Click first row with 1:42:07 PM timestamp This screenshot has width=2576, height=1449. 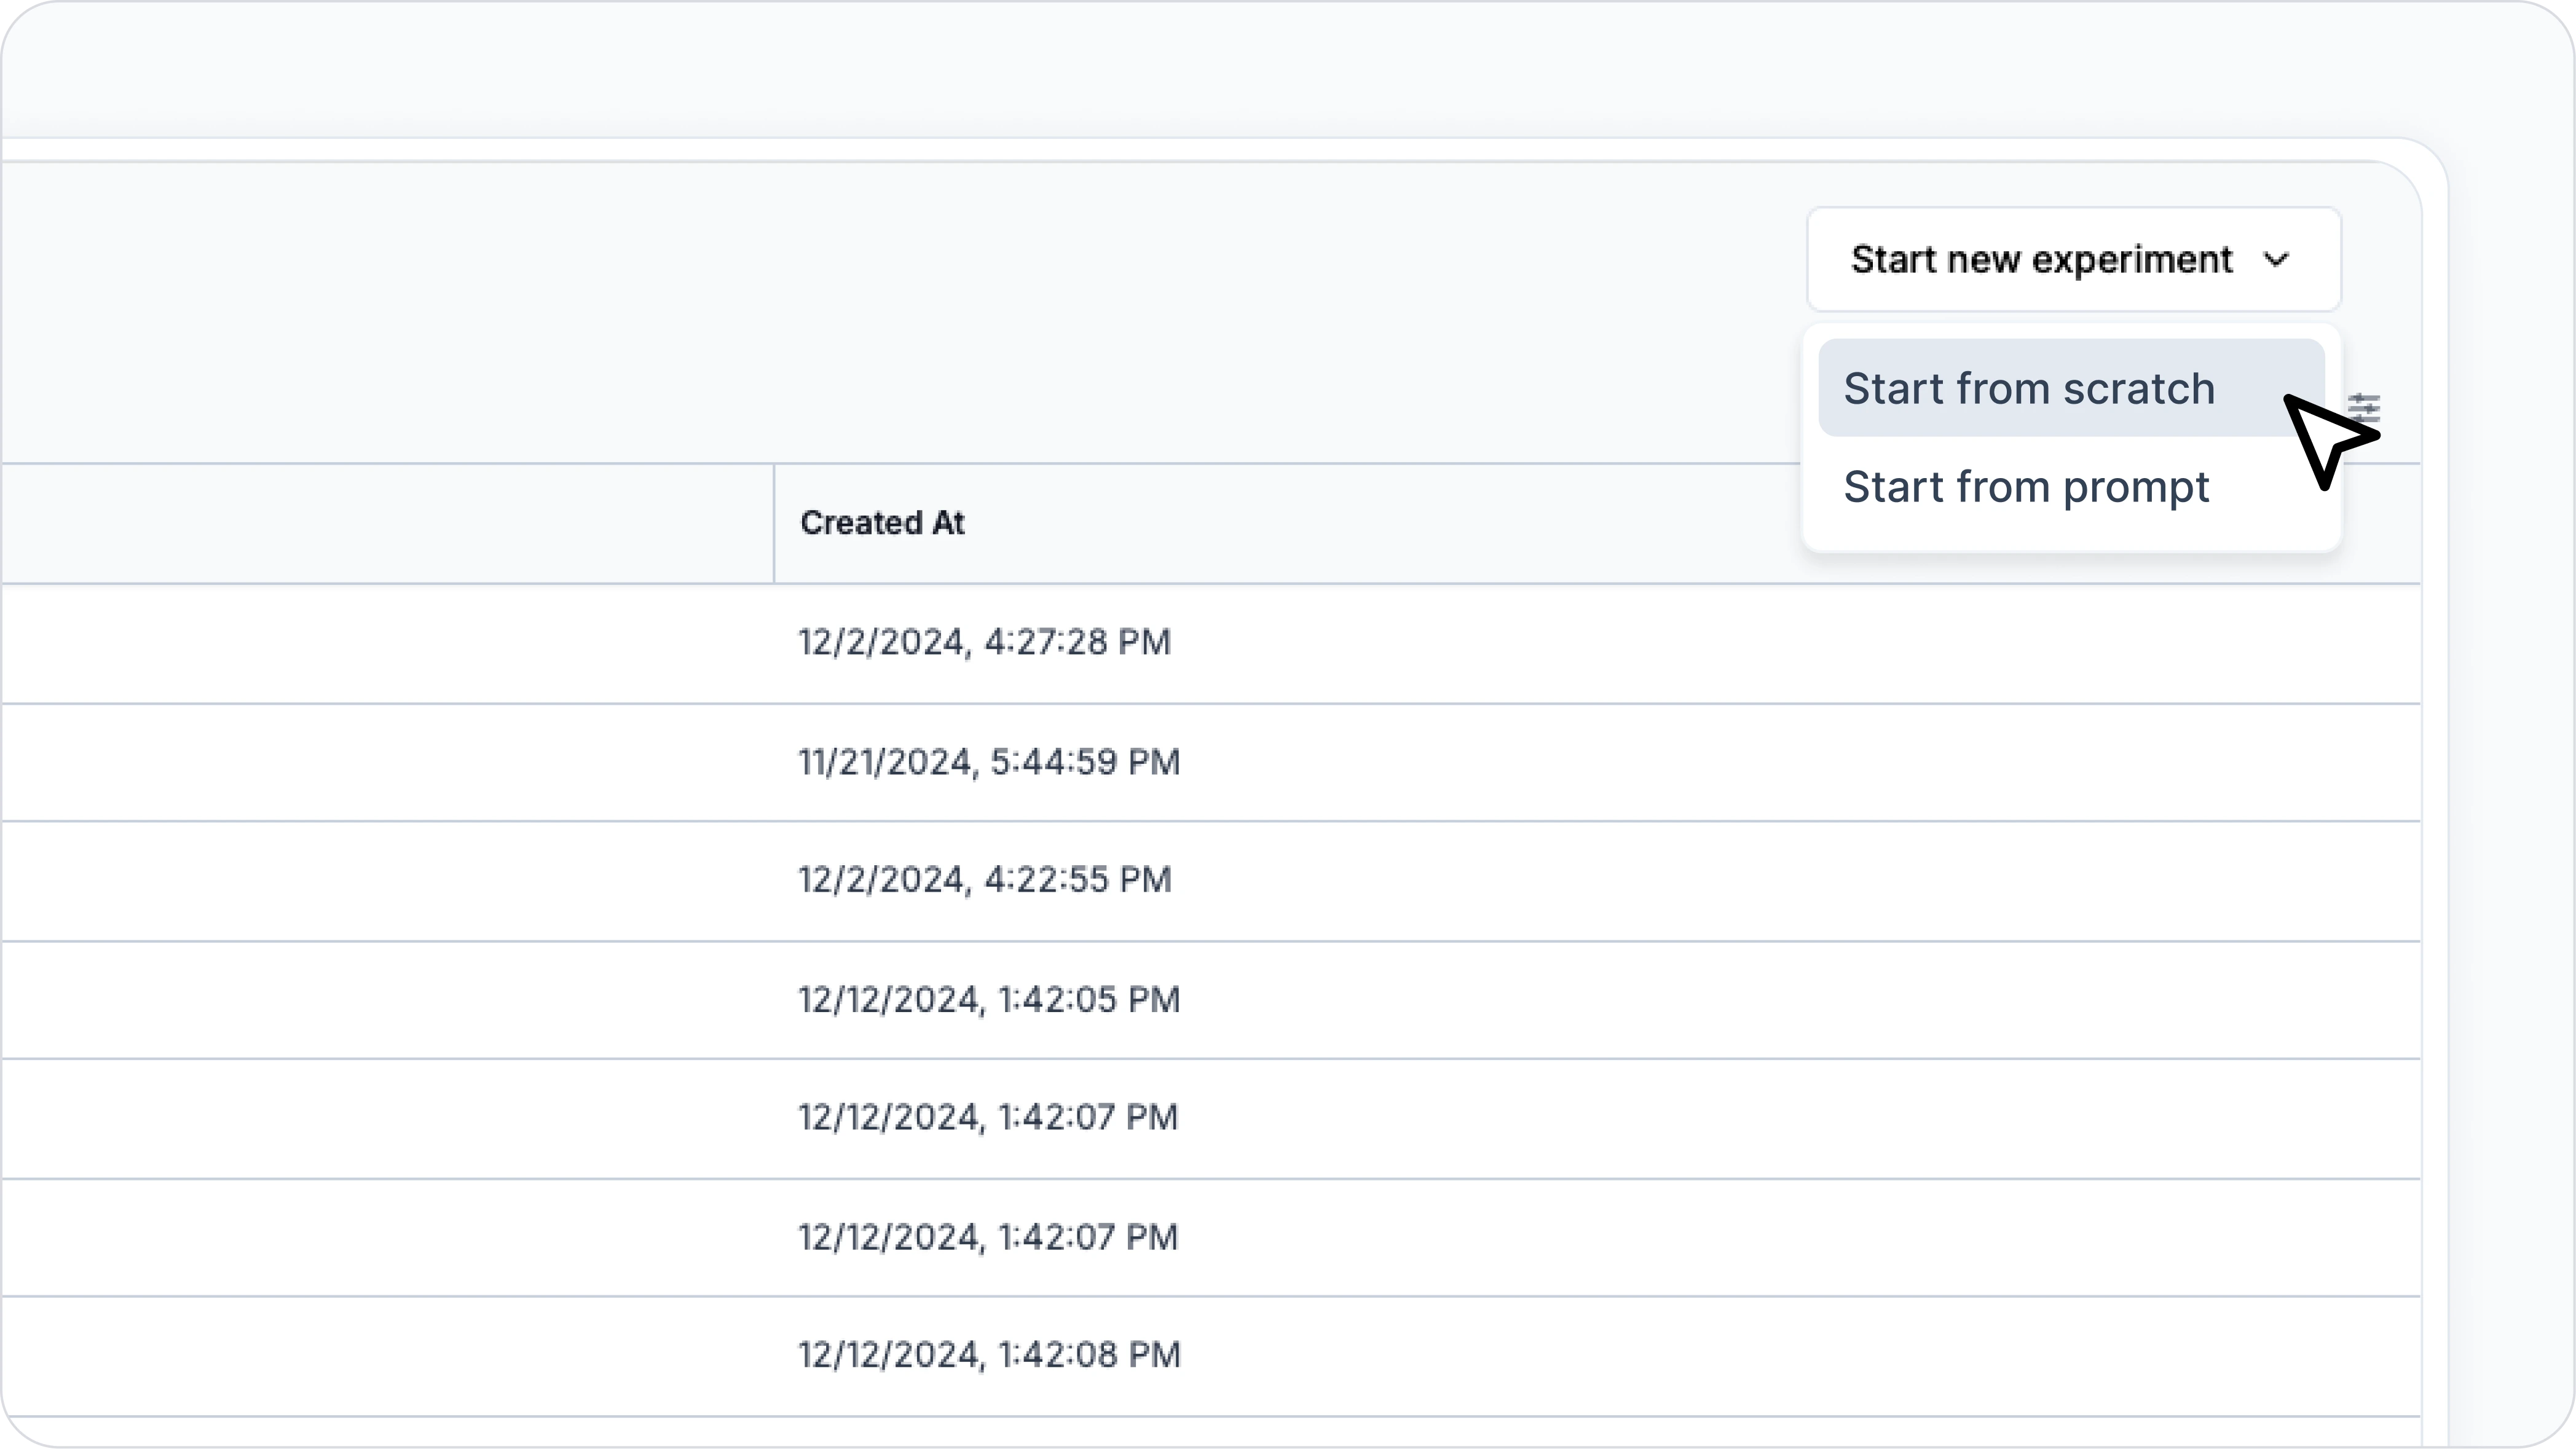pos(988,1117)
